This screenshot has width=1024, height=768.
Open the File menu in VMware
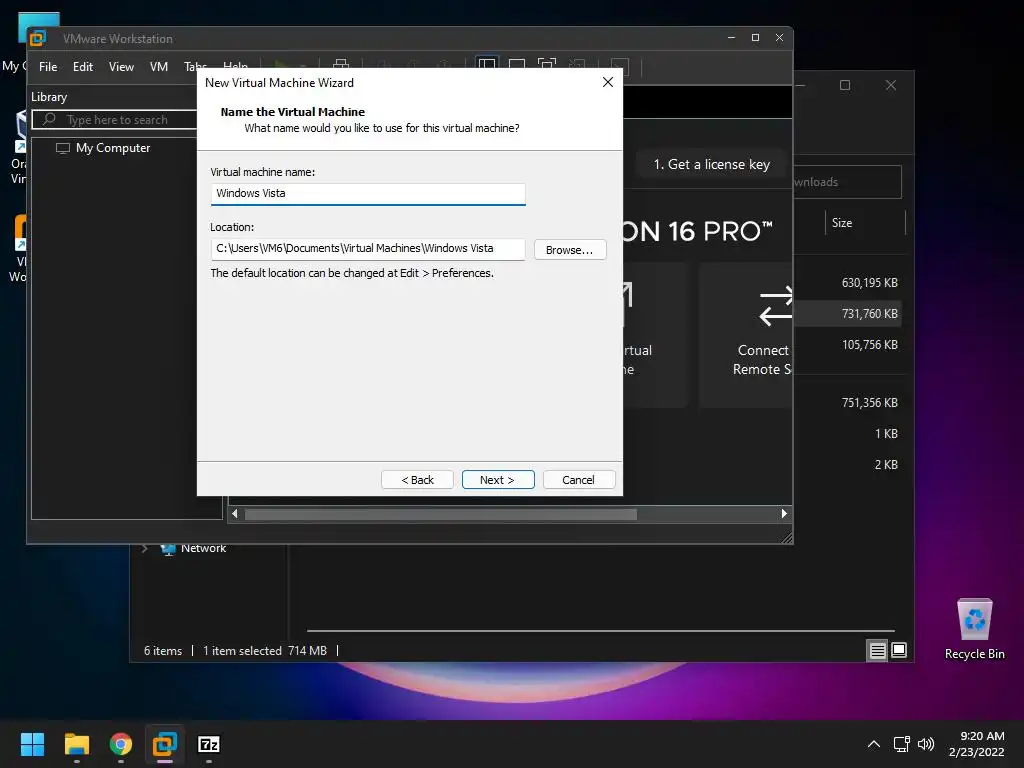48,67
